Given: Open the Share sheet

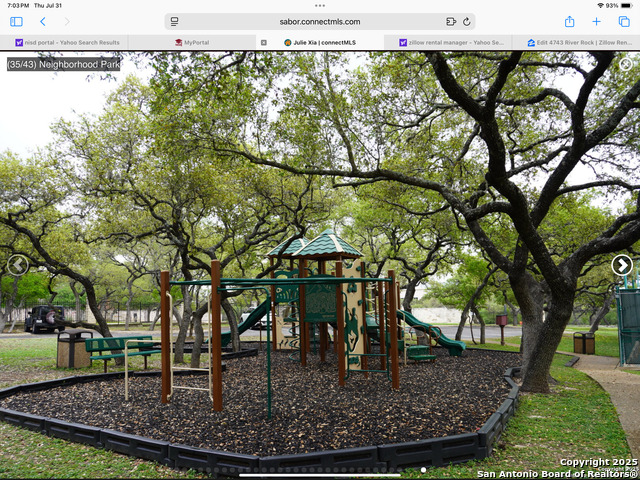Looking at the screenshot, I should point(569,21).
